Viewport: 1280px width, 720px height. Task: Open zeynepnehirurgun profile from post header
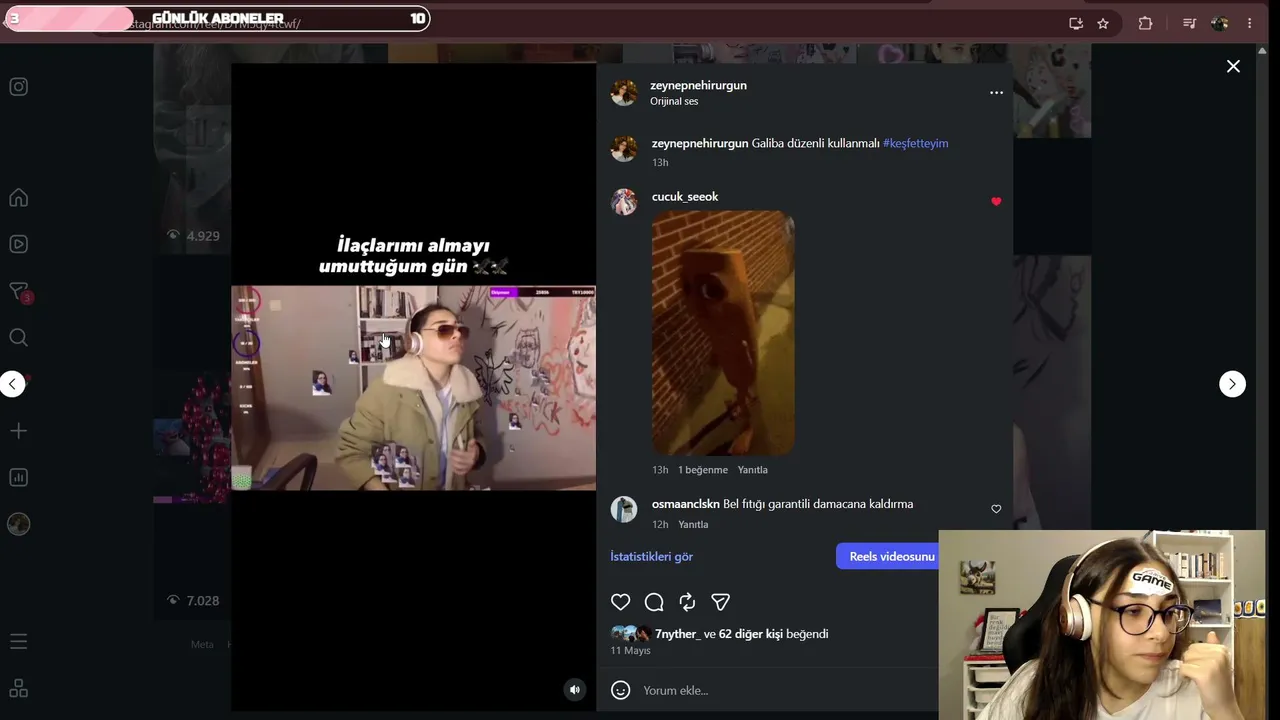(698, 85)
